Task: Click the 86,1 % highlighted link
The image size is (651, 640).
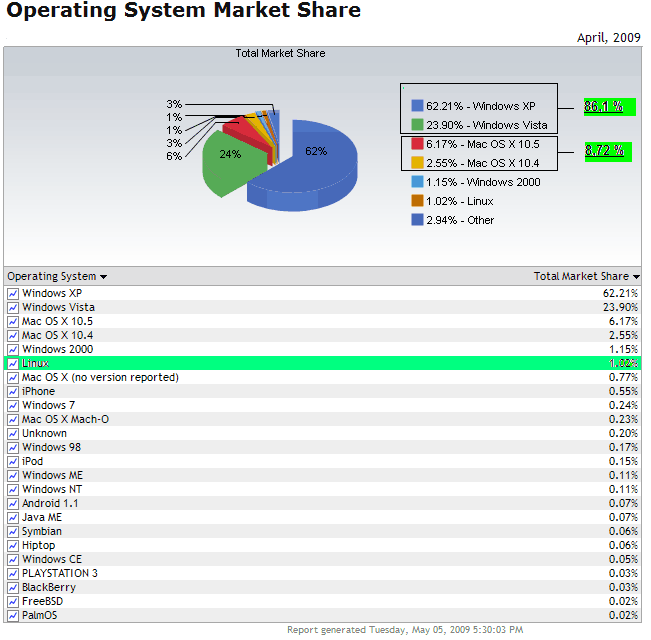Action: 603,107
